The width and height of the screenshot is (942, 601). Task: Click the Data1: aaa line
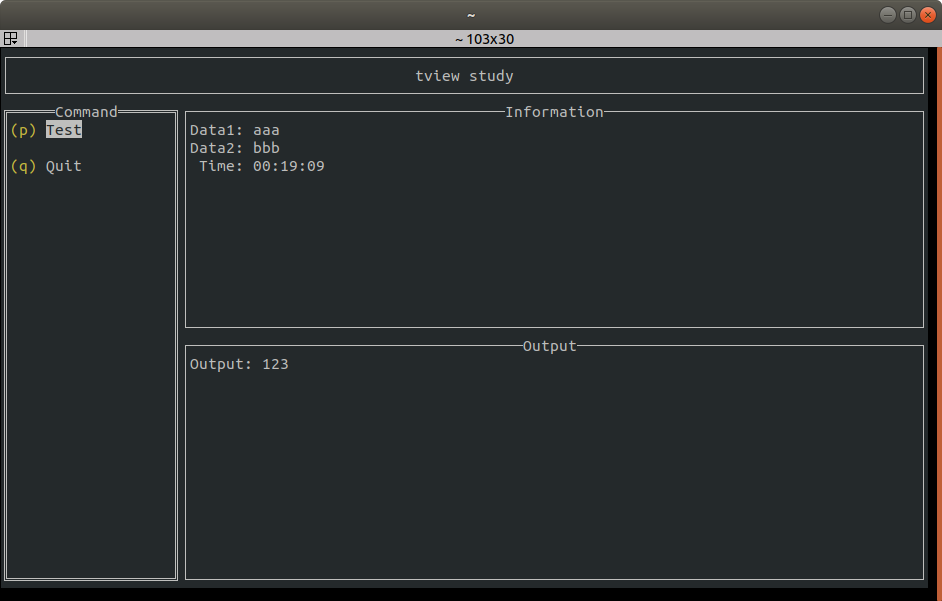[x=234, y=129]
